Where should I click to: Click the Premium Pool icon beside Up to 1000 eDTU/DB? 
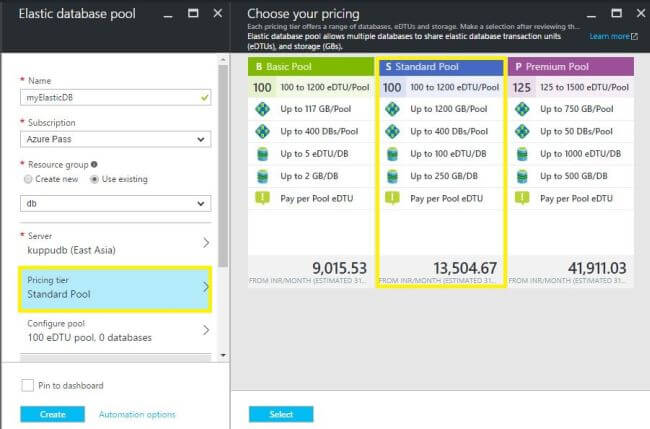(x=522, y=154)
